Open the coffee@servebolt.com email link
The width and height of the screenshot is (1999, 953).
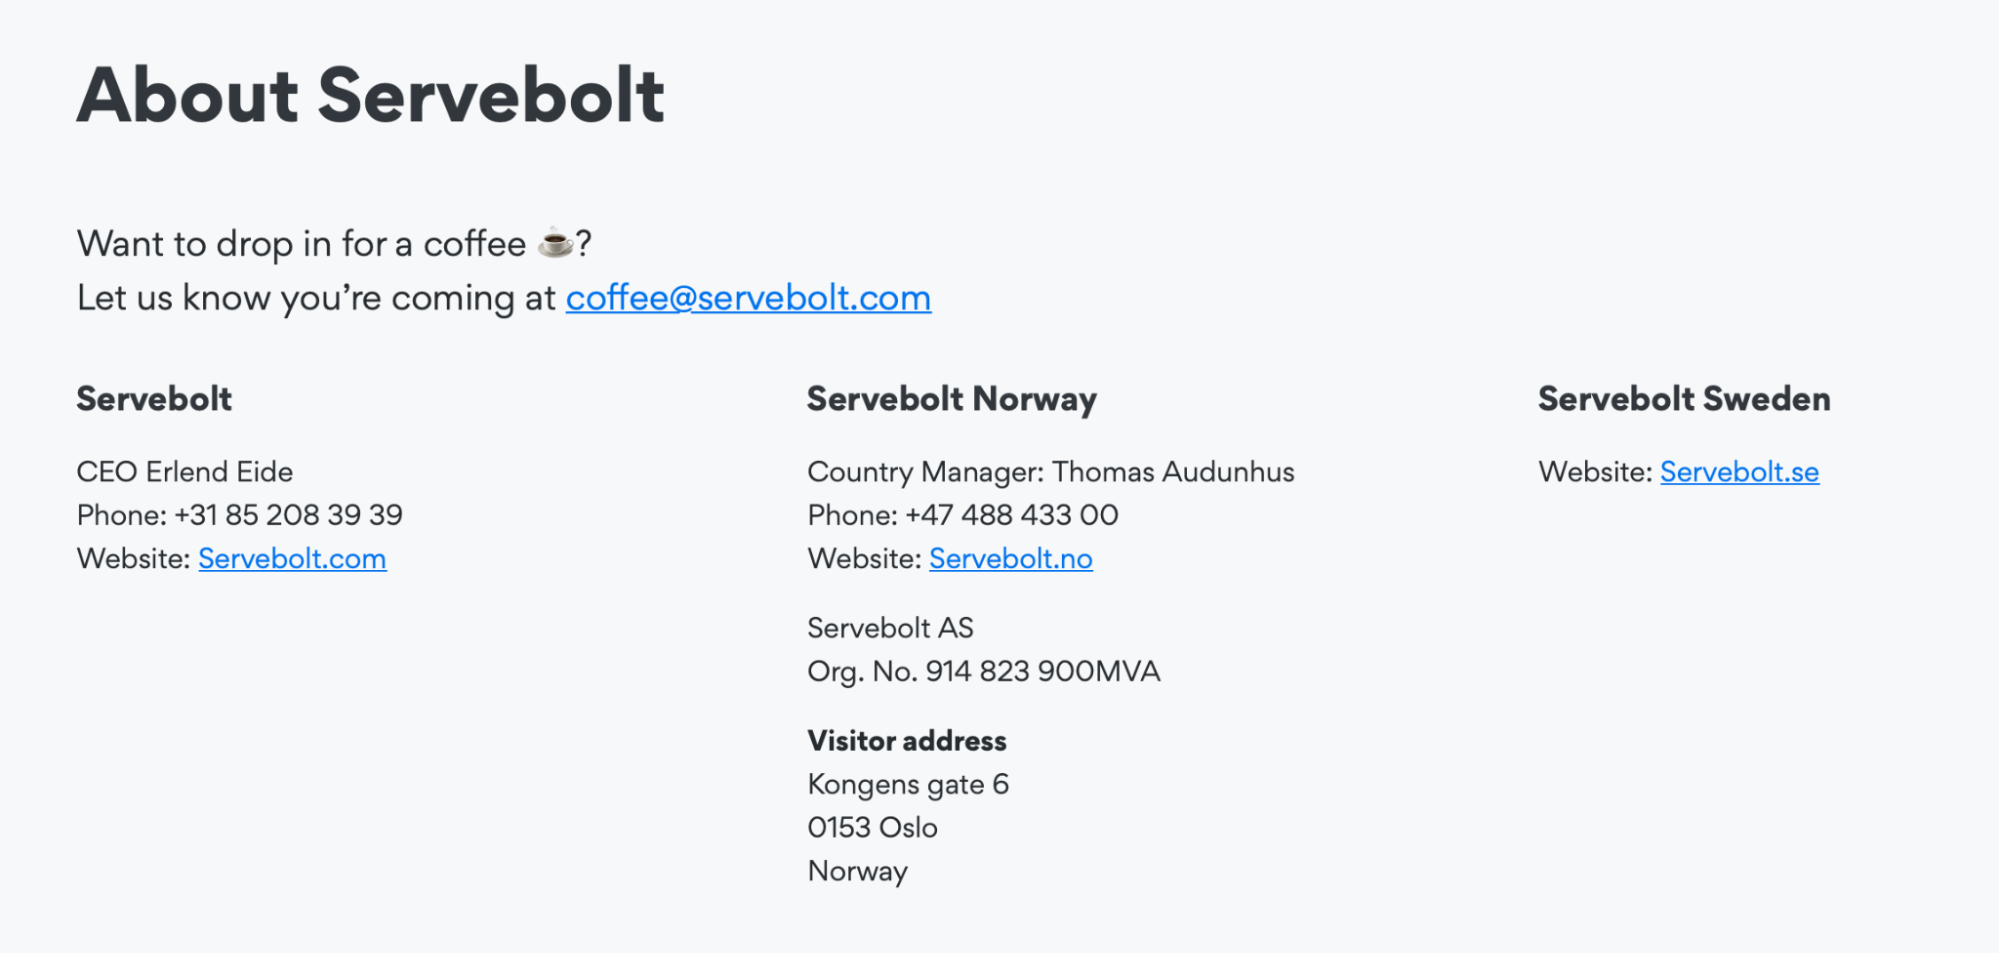click(x=748, y=298)
